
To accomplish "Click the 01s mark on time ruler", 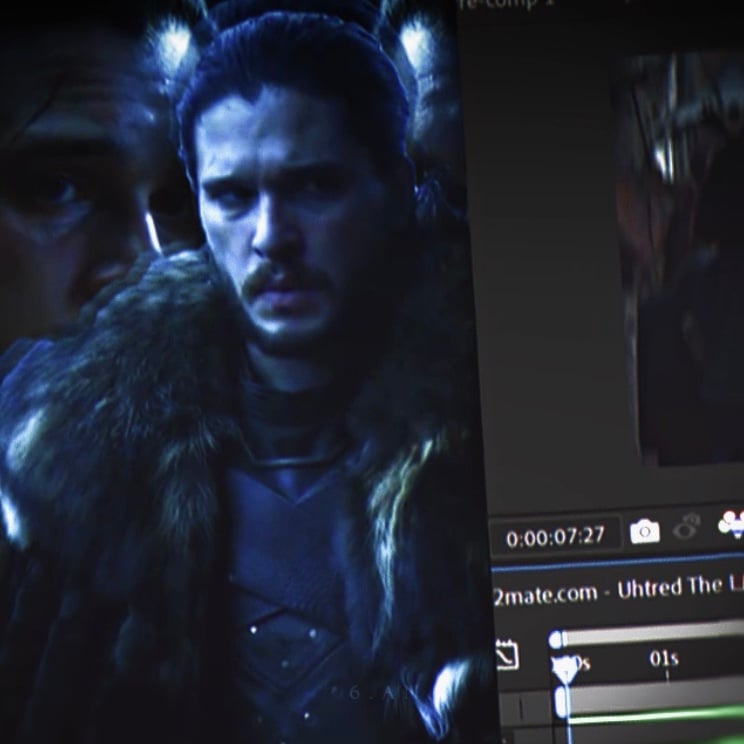I will 664,659.
